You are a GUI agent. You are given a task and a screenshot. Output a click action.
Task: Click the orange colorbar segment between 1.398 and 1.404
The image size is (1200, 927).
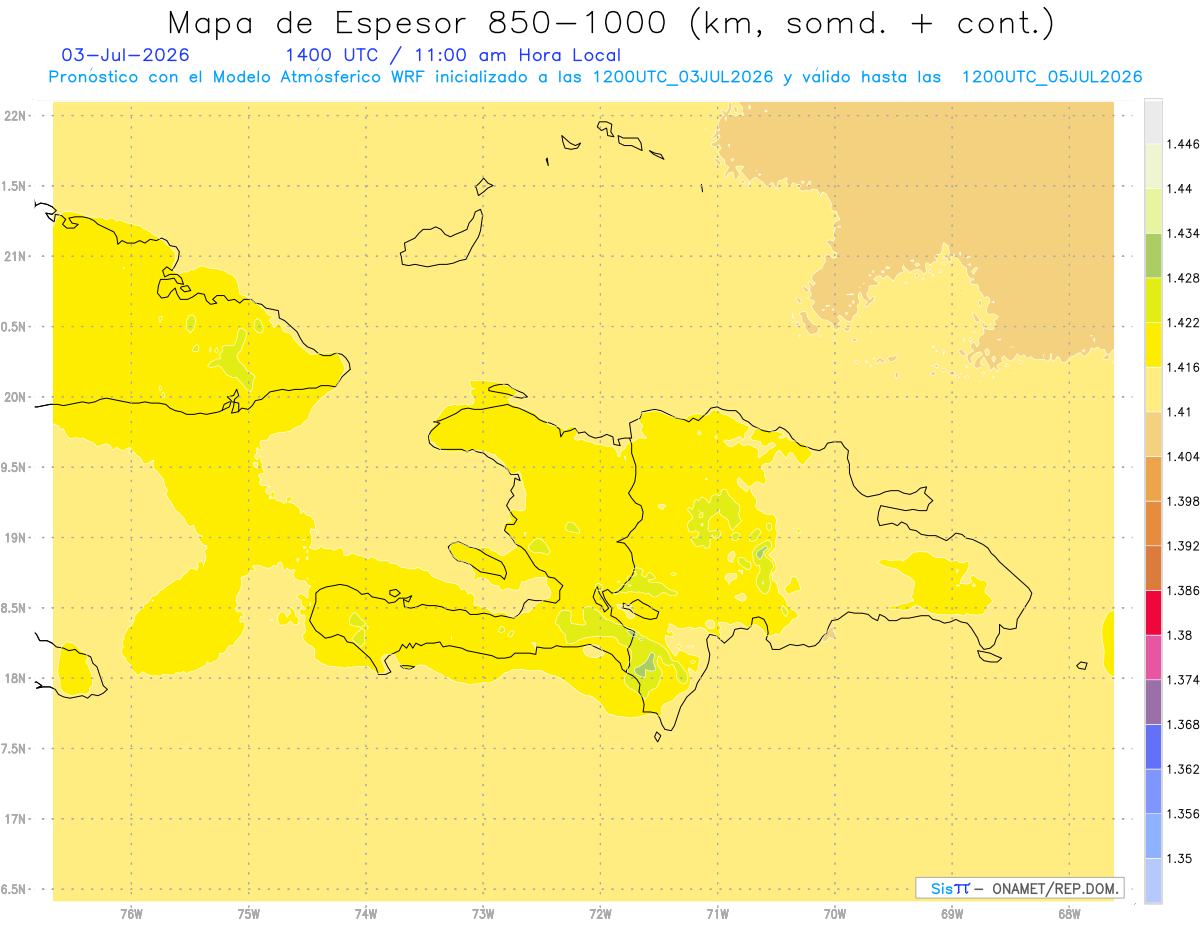(1153, 478)
